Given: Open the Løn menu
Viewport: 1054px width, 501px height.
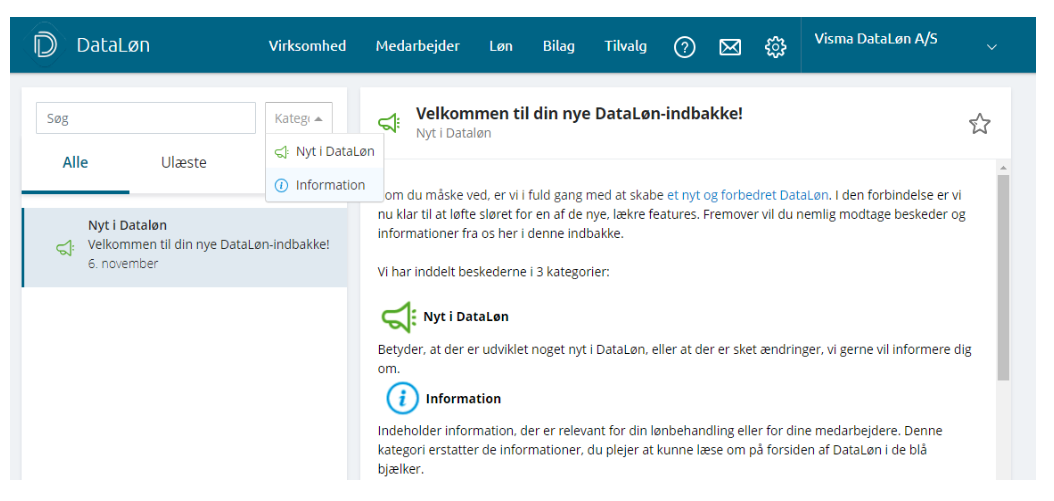Looking at the screenshot, I should (x=501, y=46).
